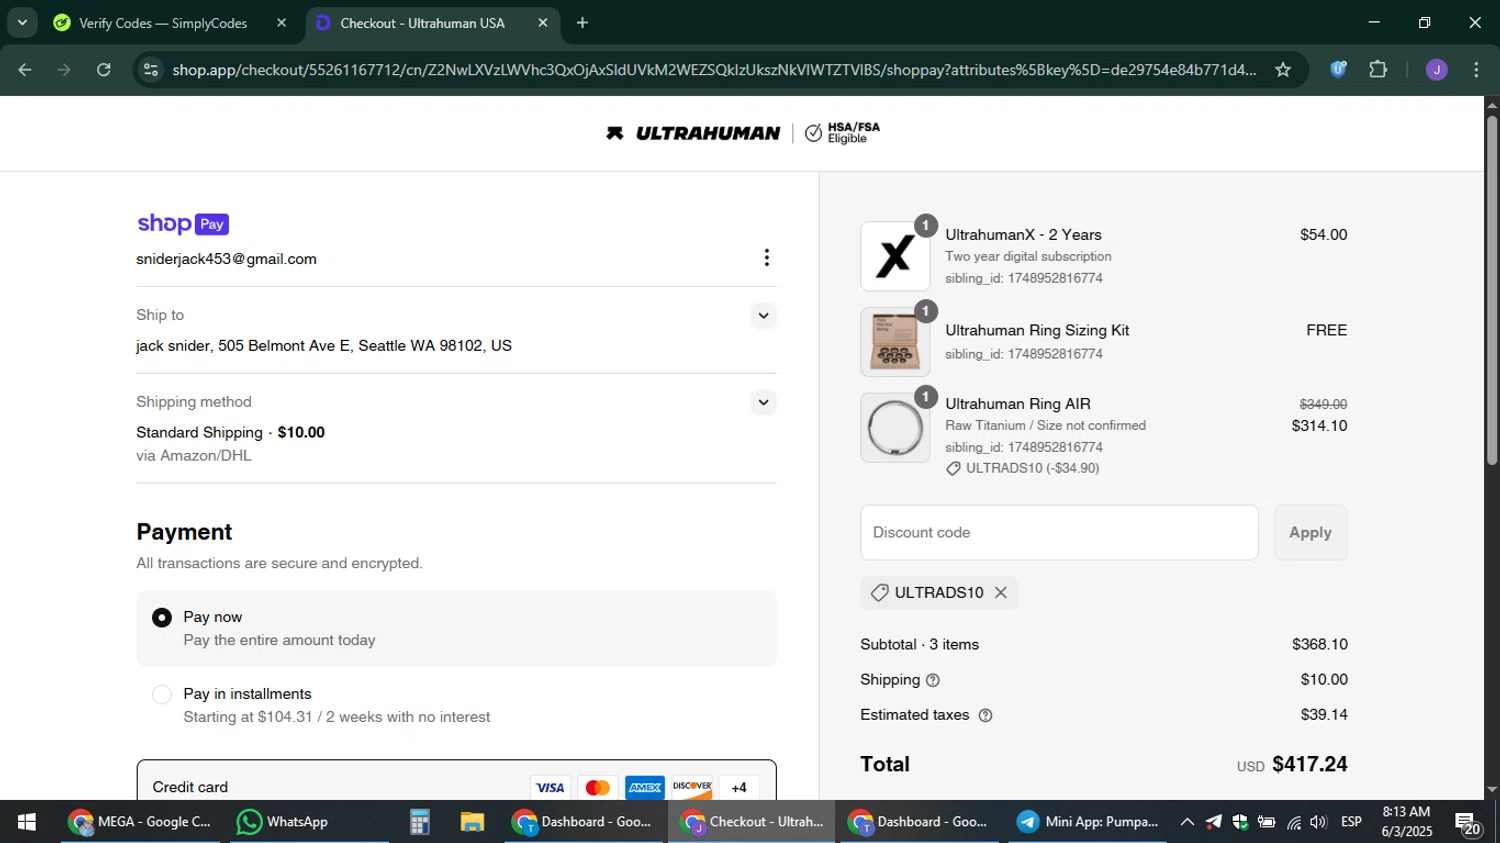Viewport: 1500px width, 843px height.
Task: Click the Visa card icon
Action: click(x=550, y=788)
